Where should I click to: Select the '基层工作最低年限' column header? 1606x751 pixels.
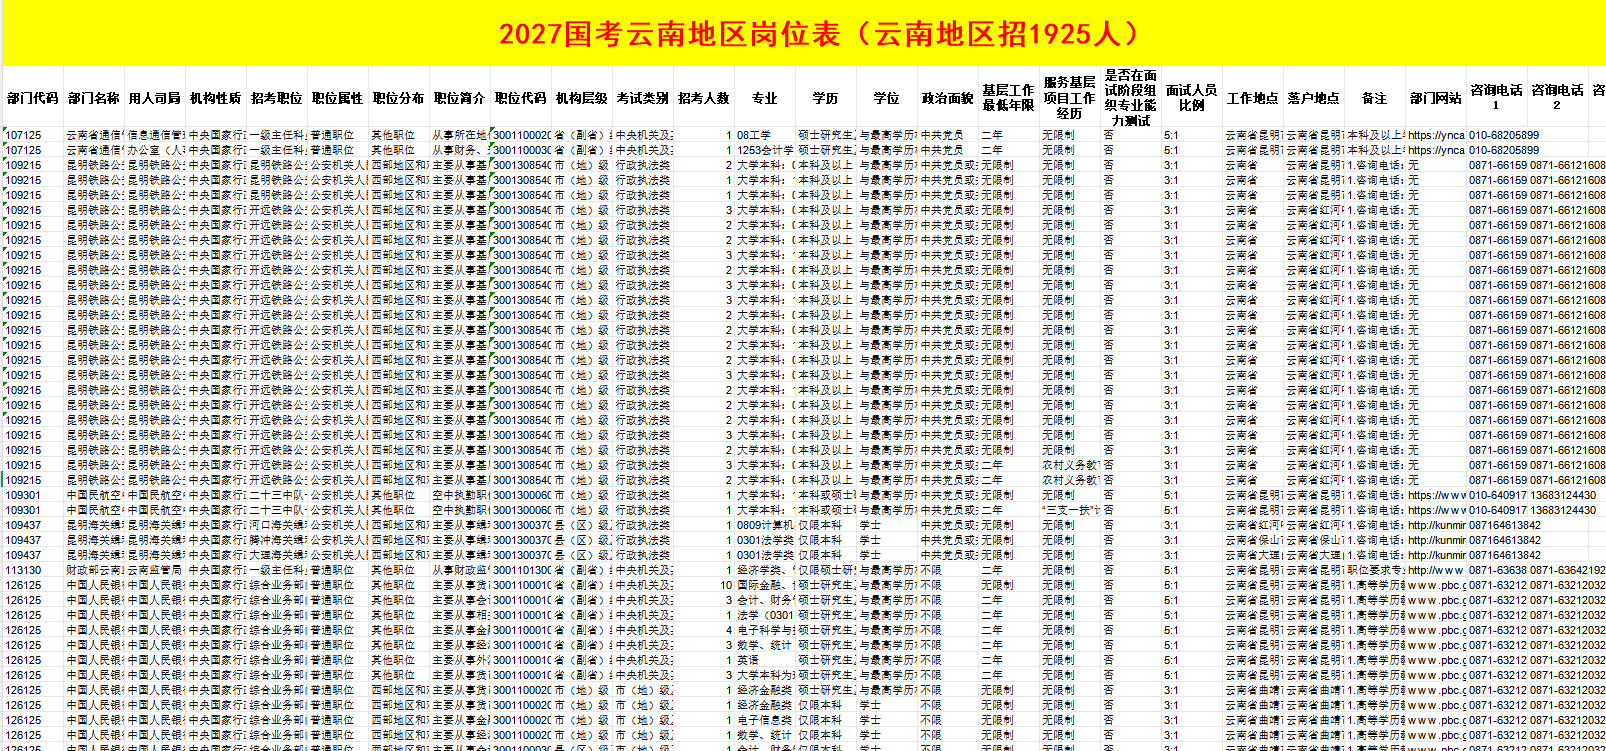pyautogui.click(x=1009, y=98)
